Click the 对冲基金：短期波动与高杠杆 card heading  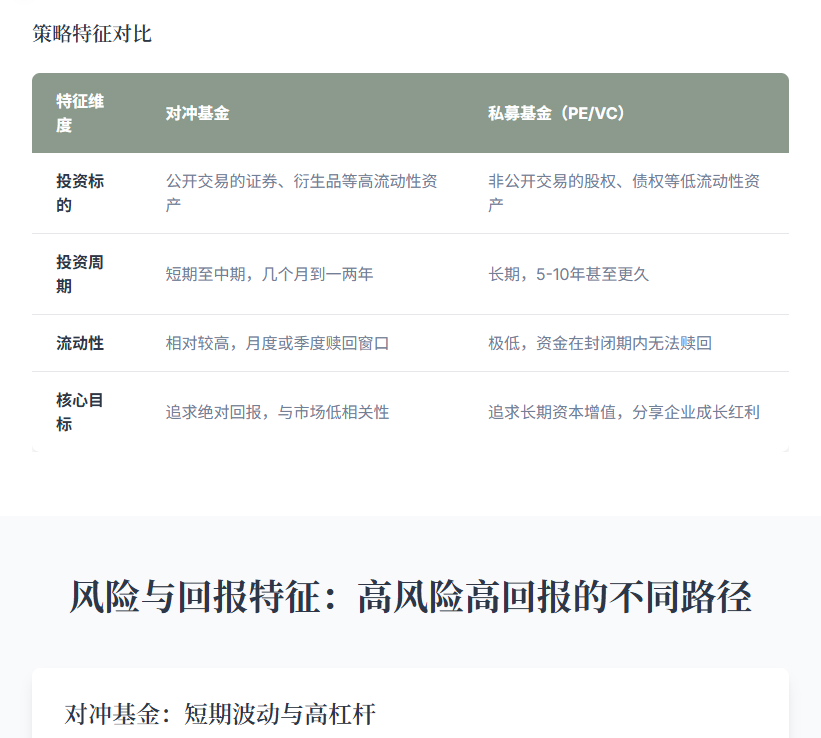pyautogui.click(x=220, y=714)
